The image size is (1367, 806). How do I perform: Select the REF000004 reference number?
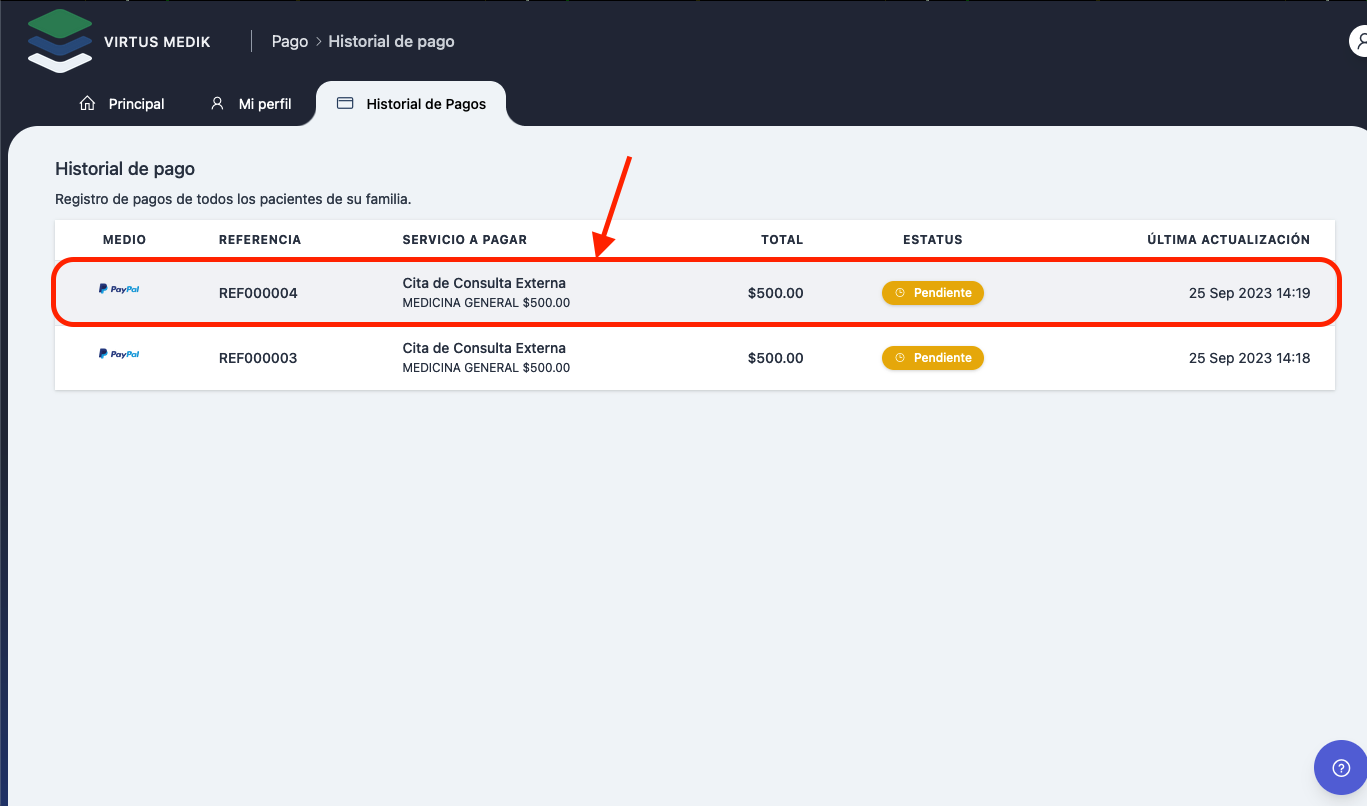[258, 293]
